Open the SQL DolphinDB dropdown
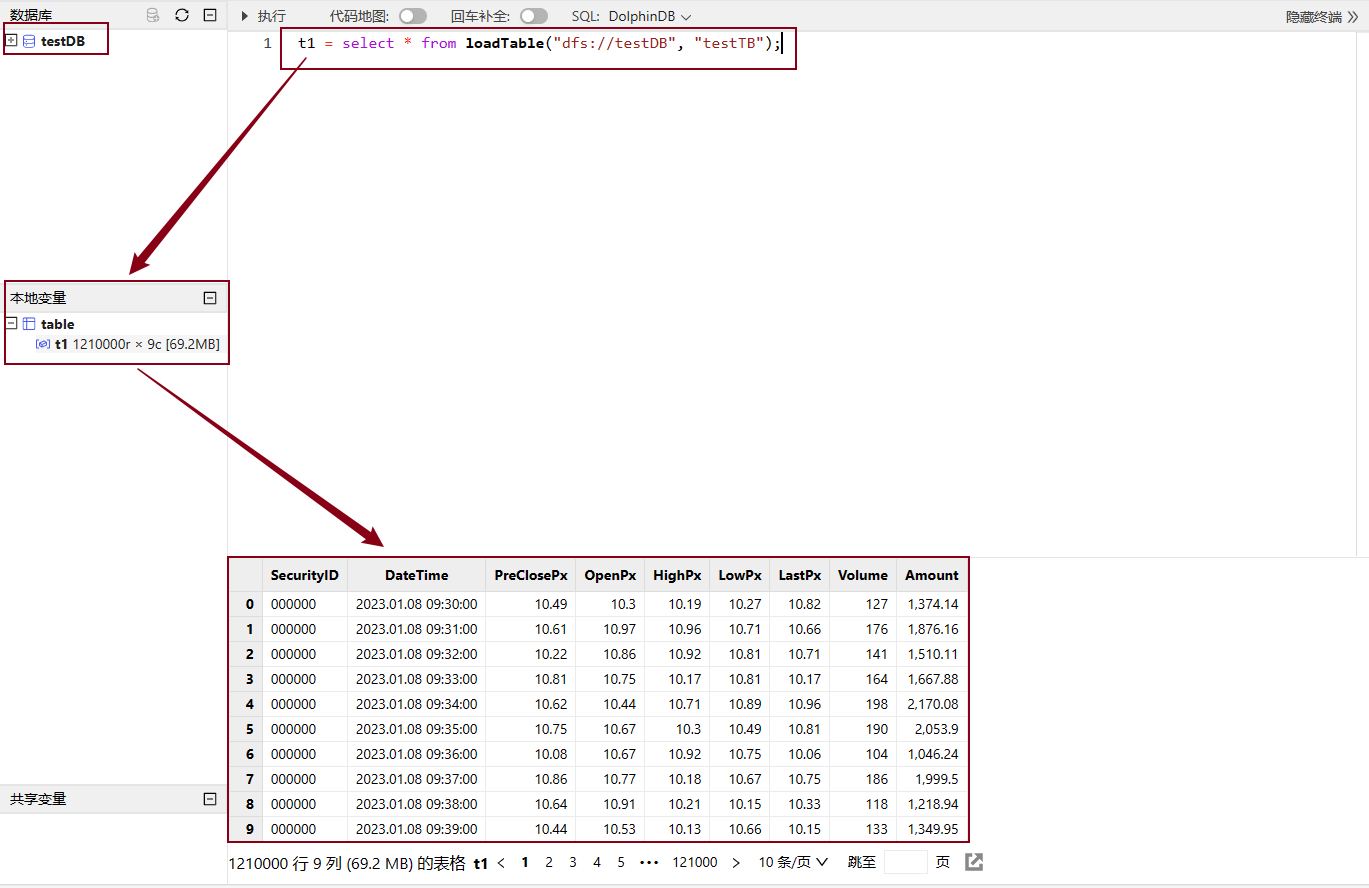The image size is (1369, 888). click(649, 16)
